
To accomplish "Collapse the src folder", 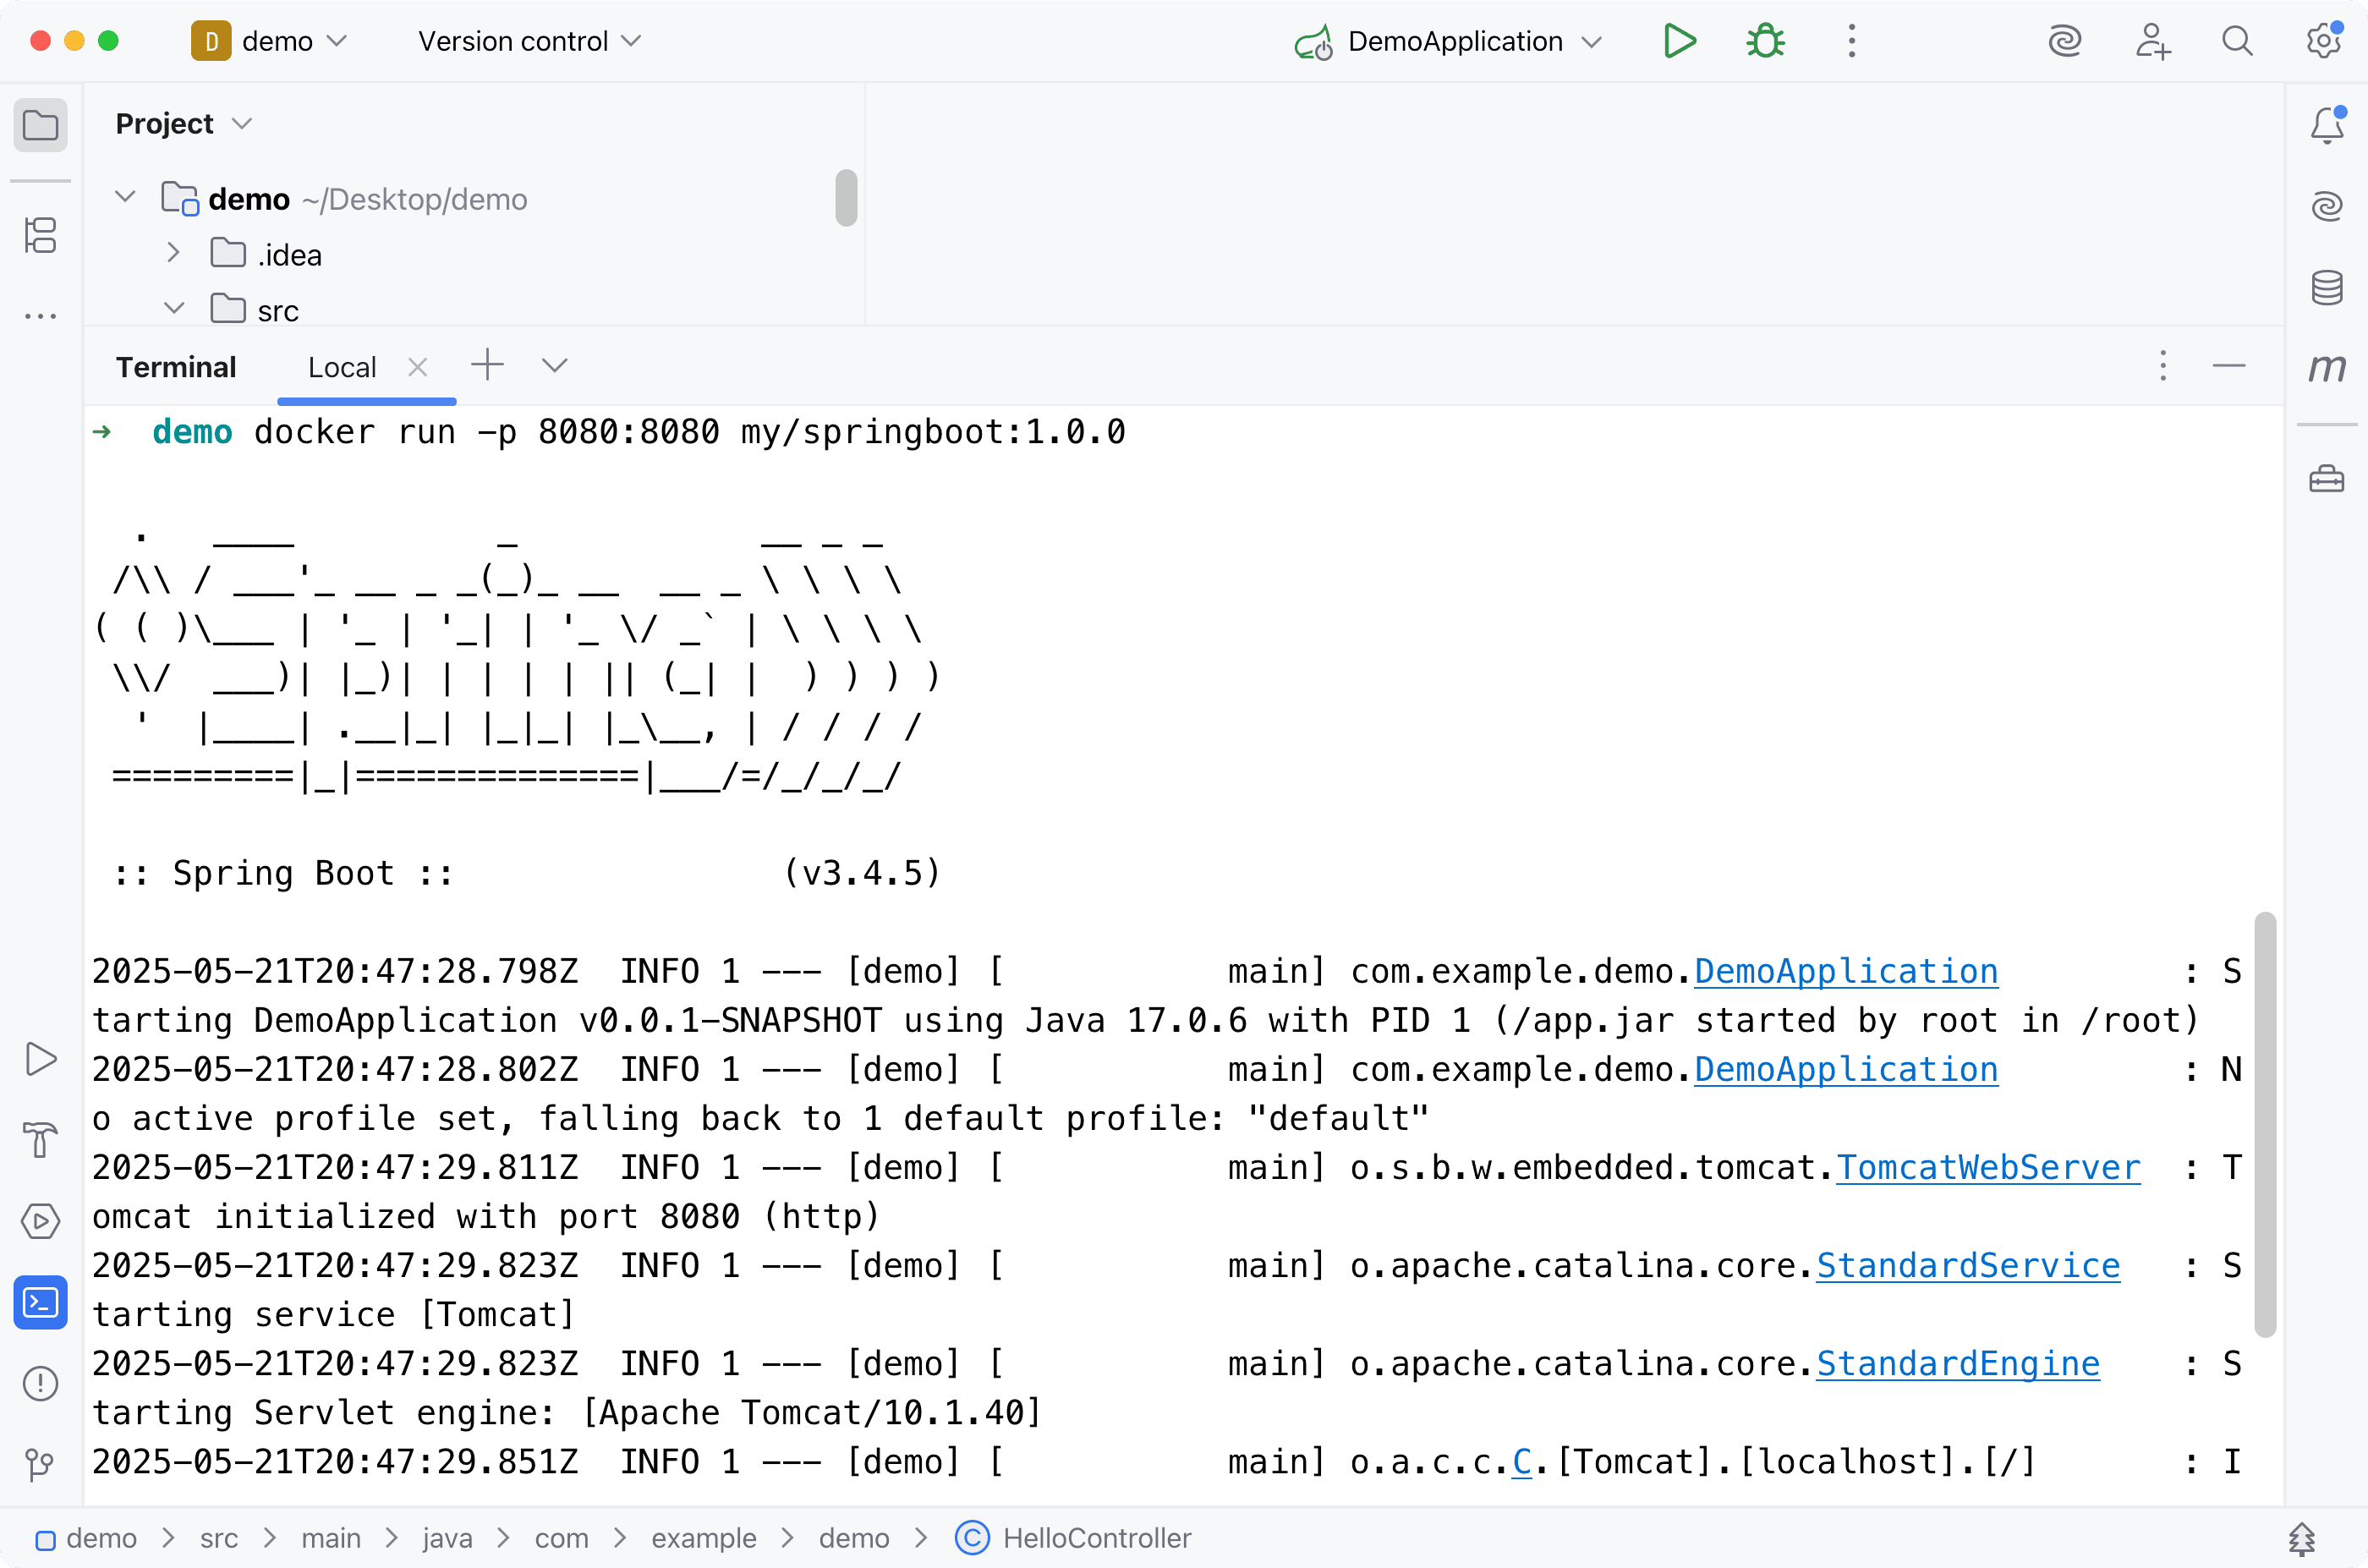I will [x=174, y=308].
